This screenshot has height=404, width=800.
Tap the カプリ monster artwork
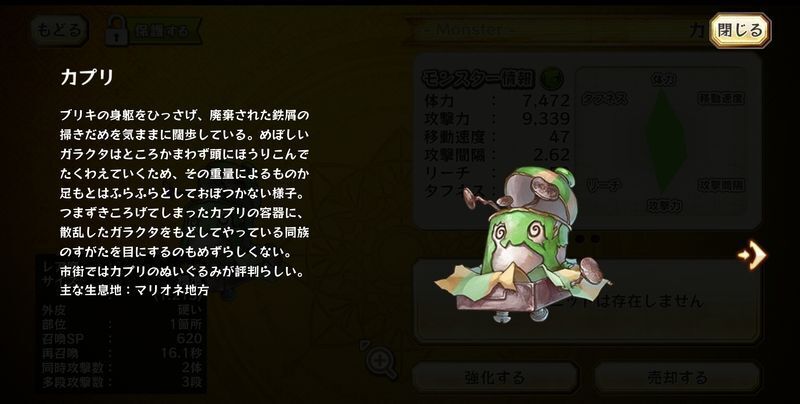coord(521,246)
